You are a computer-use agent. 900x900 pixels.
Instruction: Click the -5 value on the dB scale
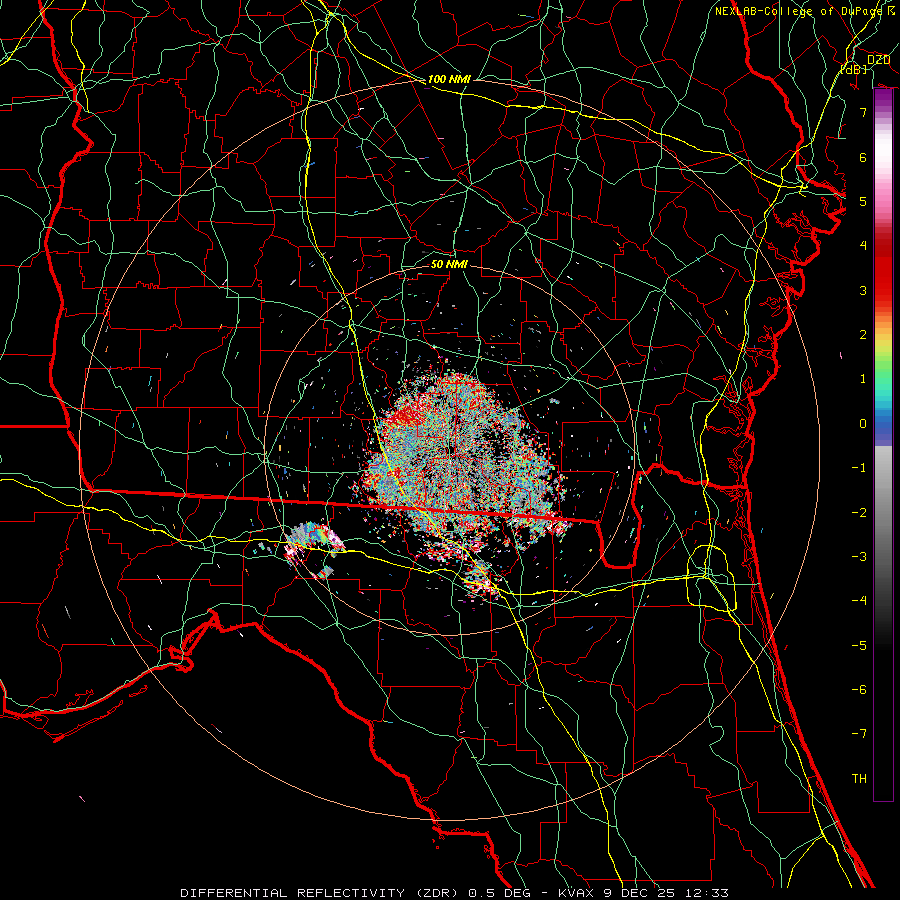[x=859, y=646]
